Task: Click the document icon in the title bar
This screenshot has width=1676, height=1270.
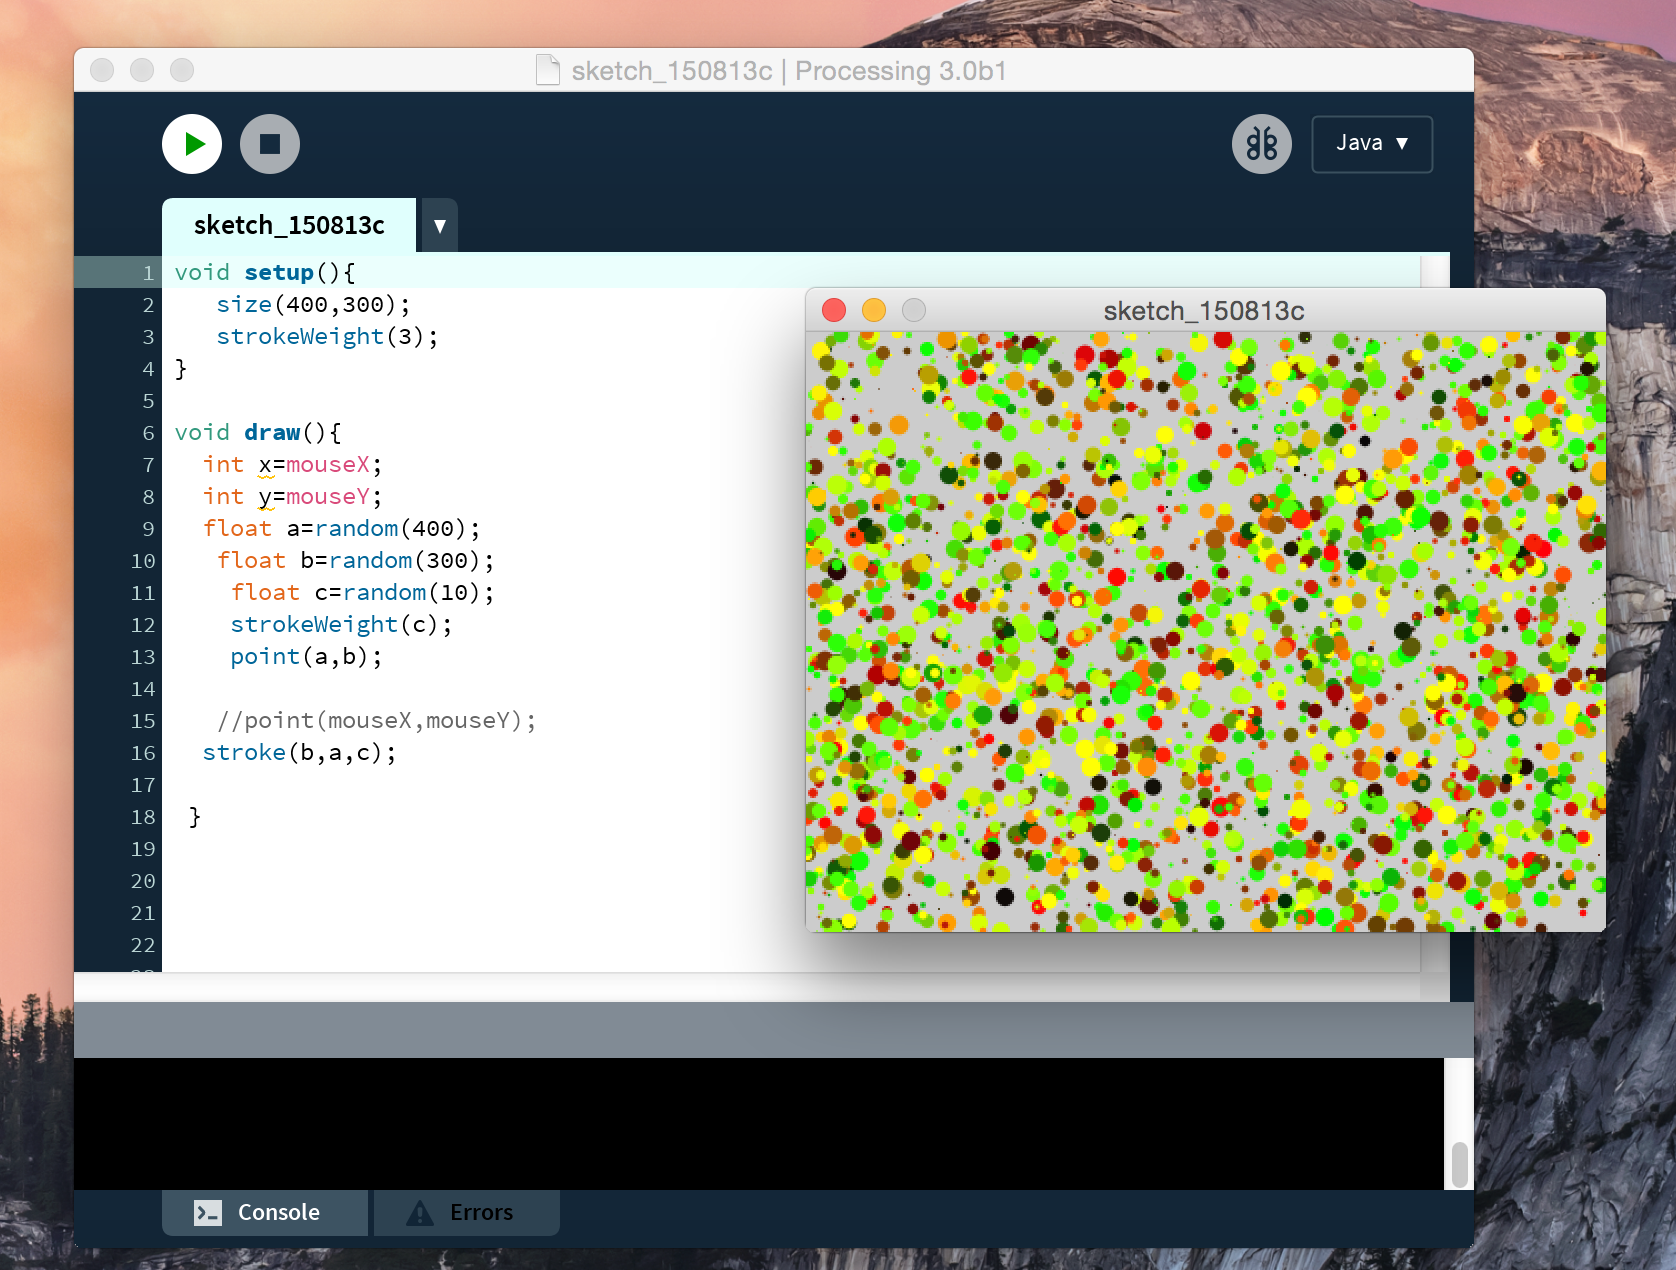Action: tap(548, 70)
